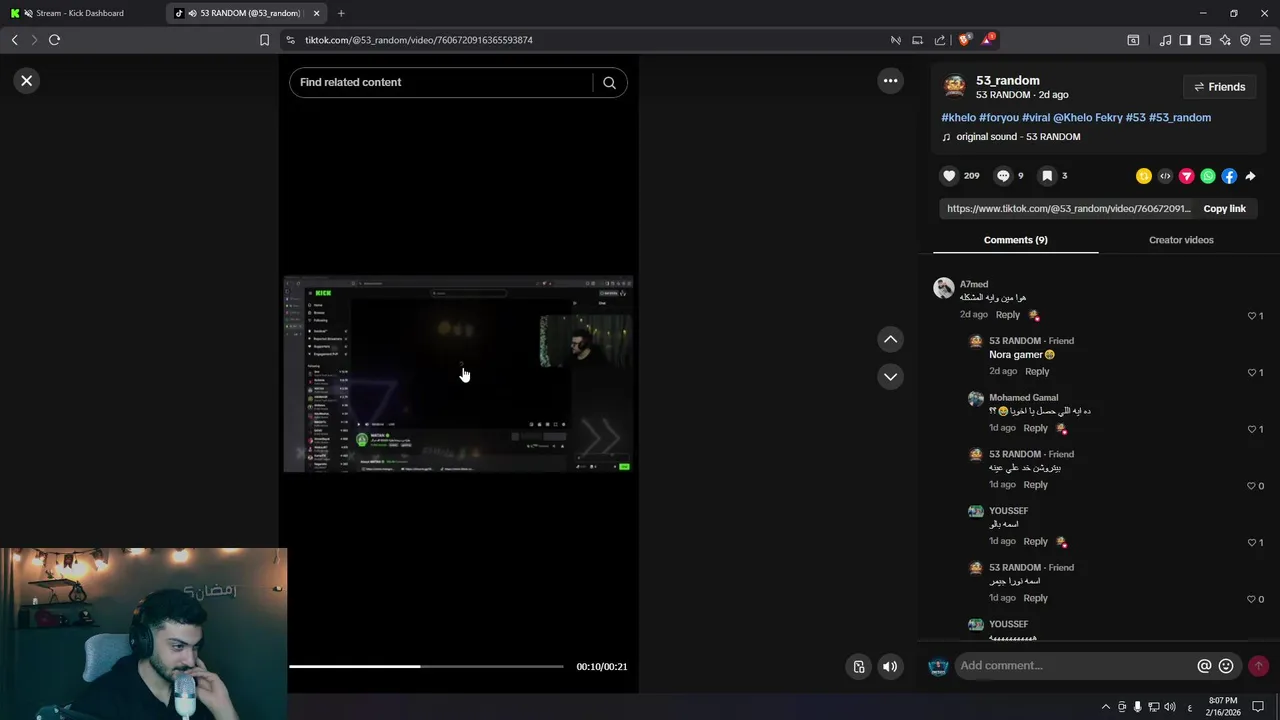Save video with bookmark icon

[1047, 176]
